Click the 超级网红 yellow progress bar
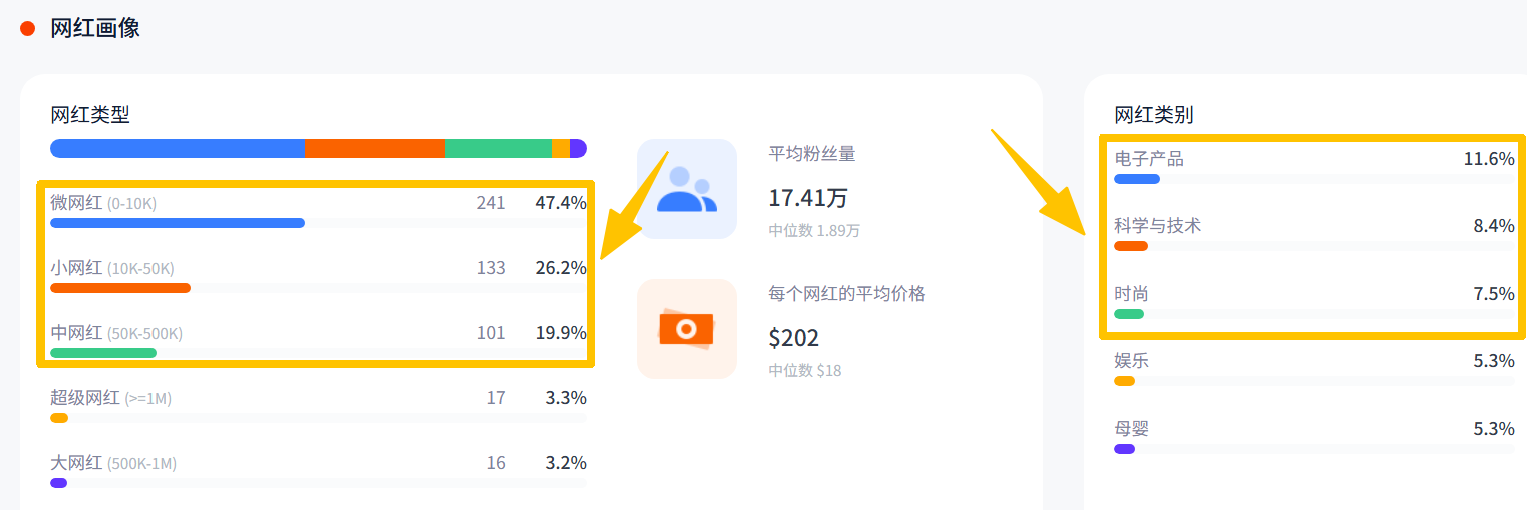This screenshot has width=1527, height=510. [59, 418]
